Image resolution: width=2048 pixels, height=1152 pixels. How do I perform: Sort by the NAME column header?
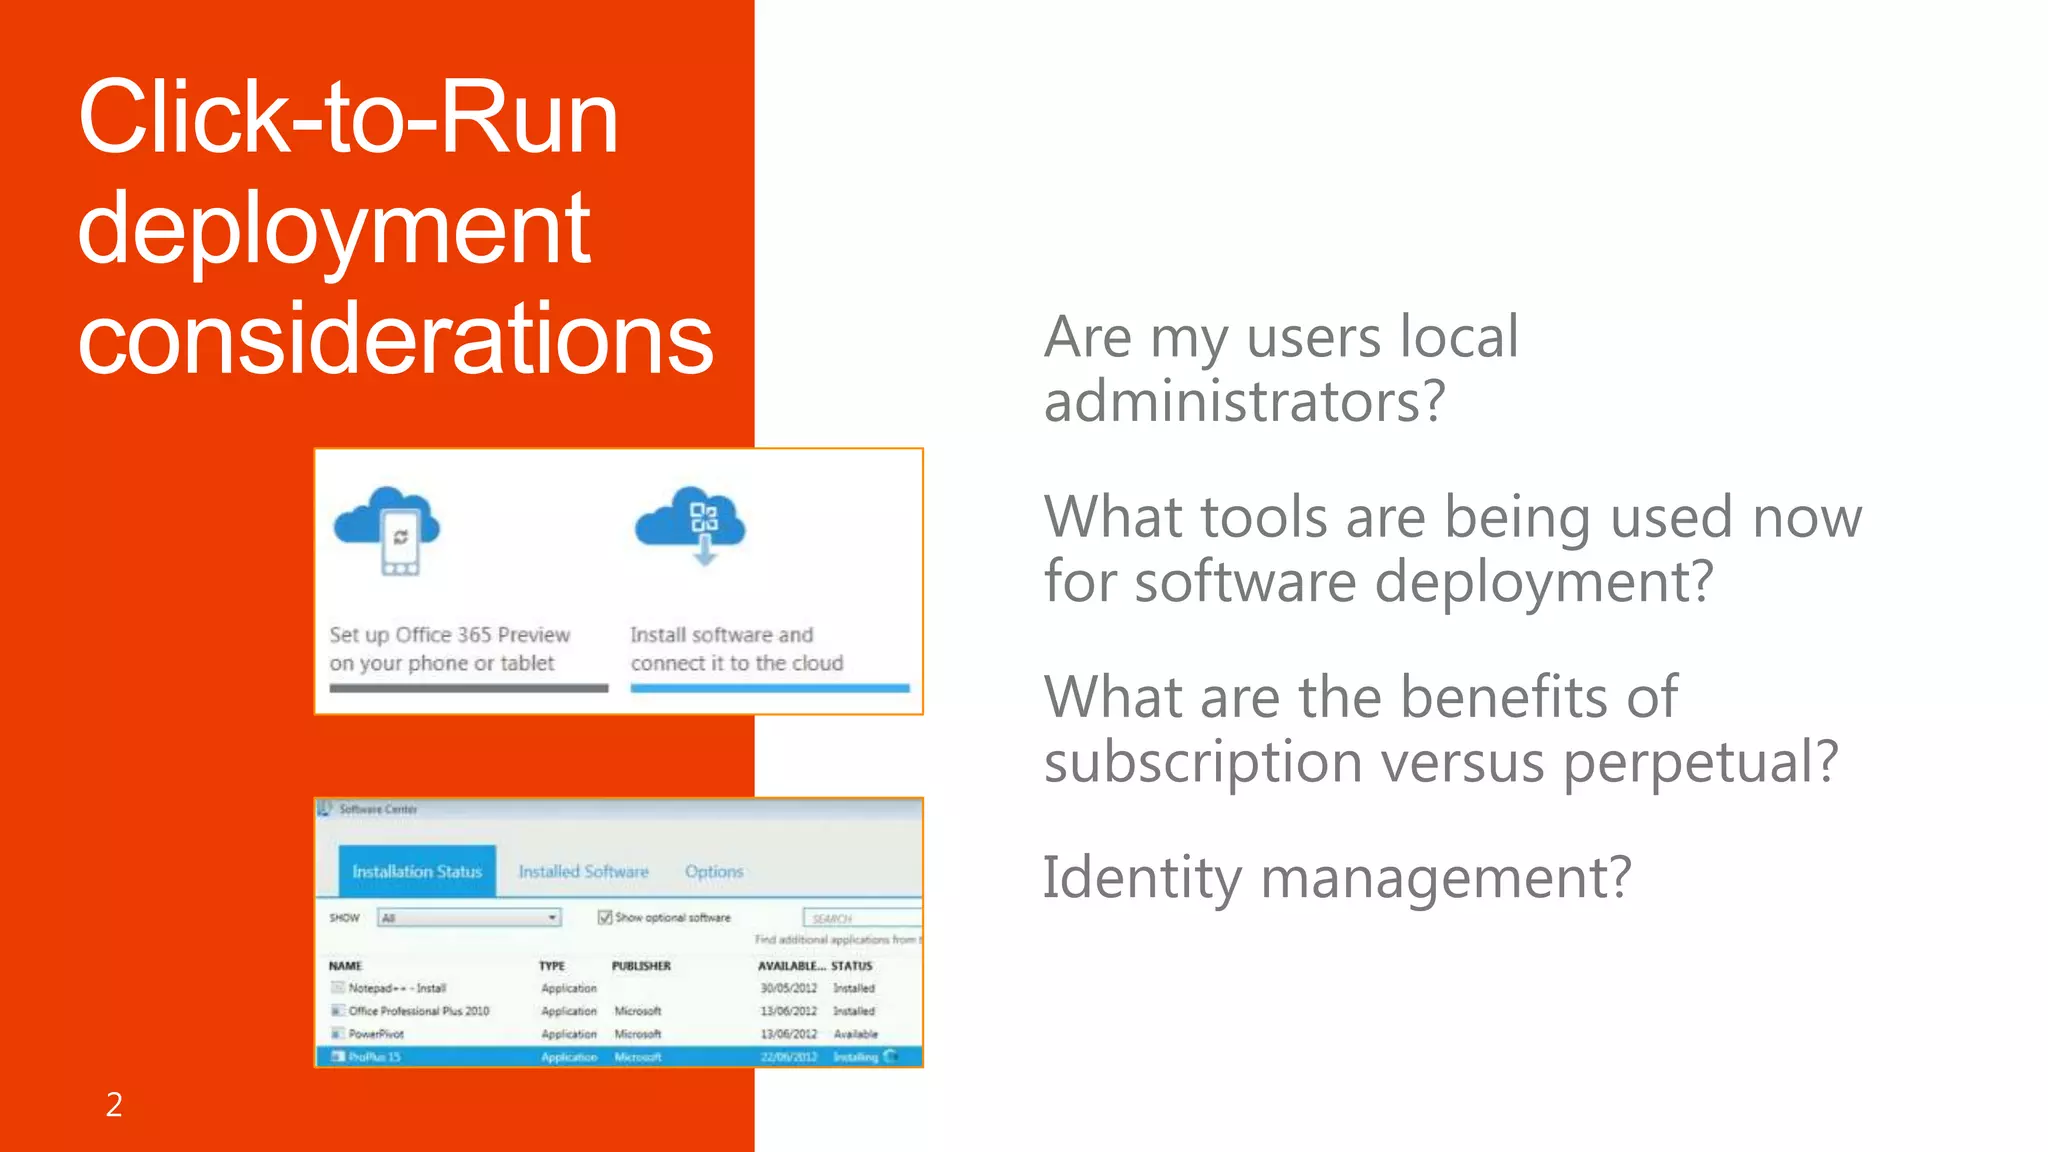click(x=346, y=966)
